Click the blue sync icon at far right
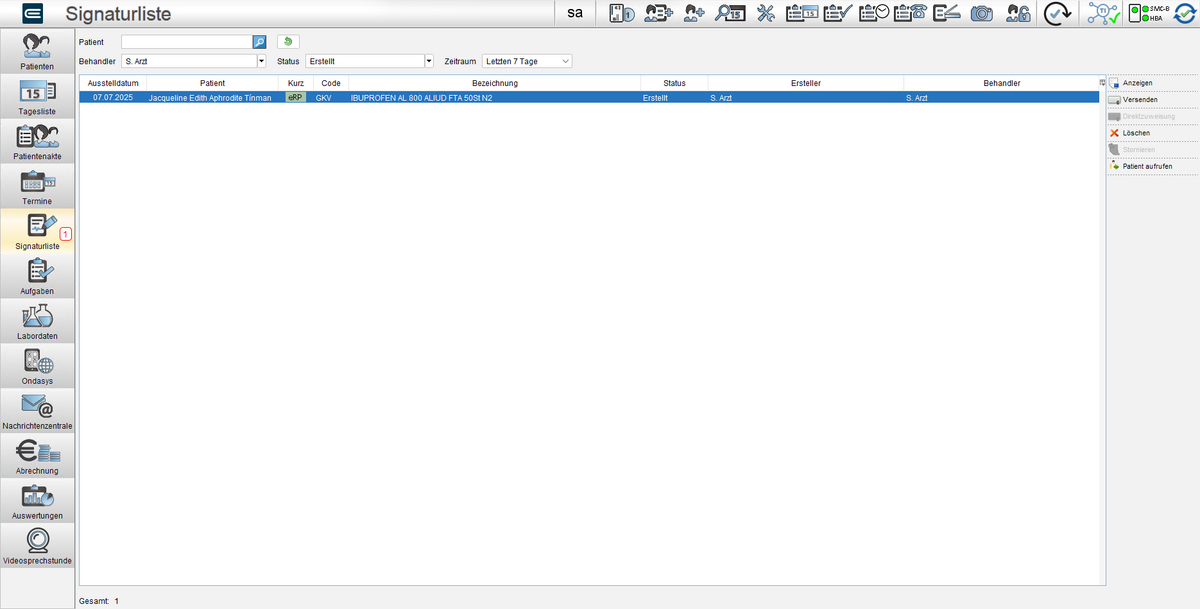 point(1185,13)
